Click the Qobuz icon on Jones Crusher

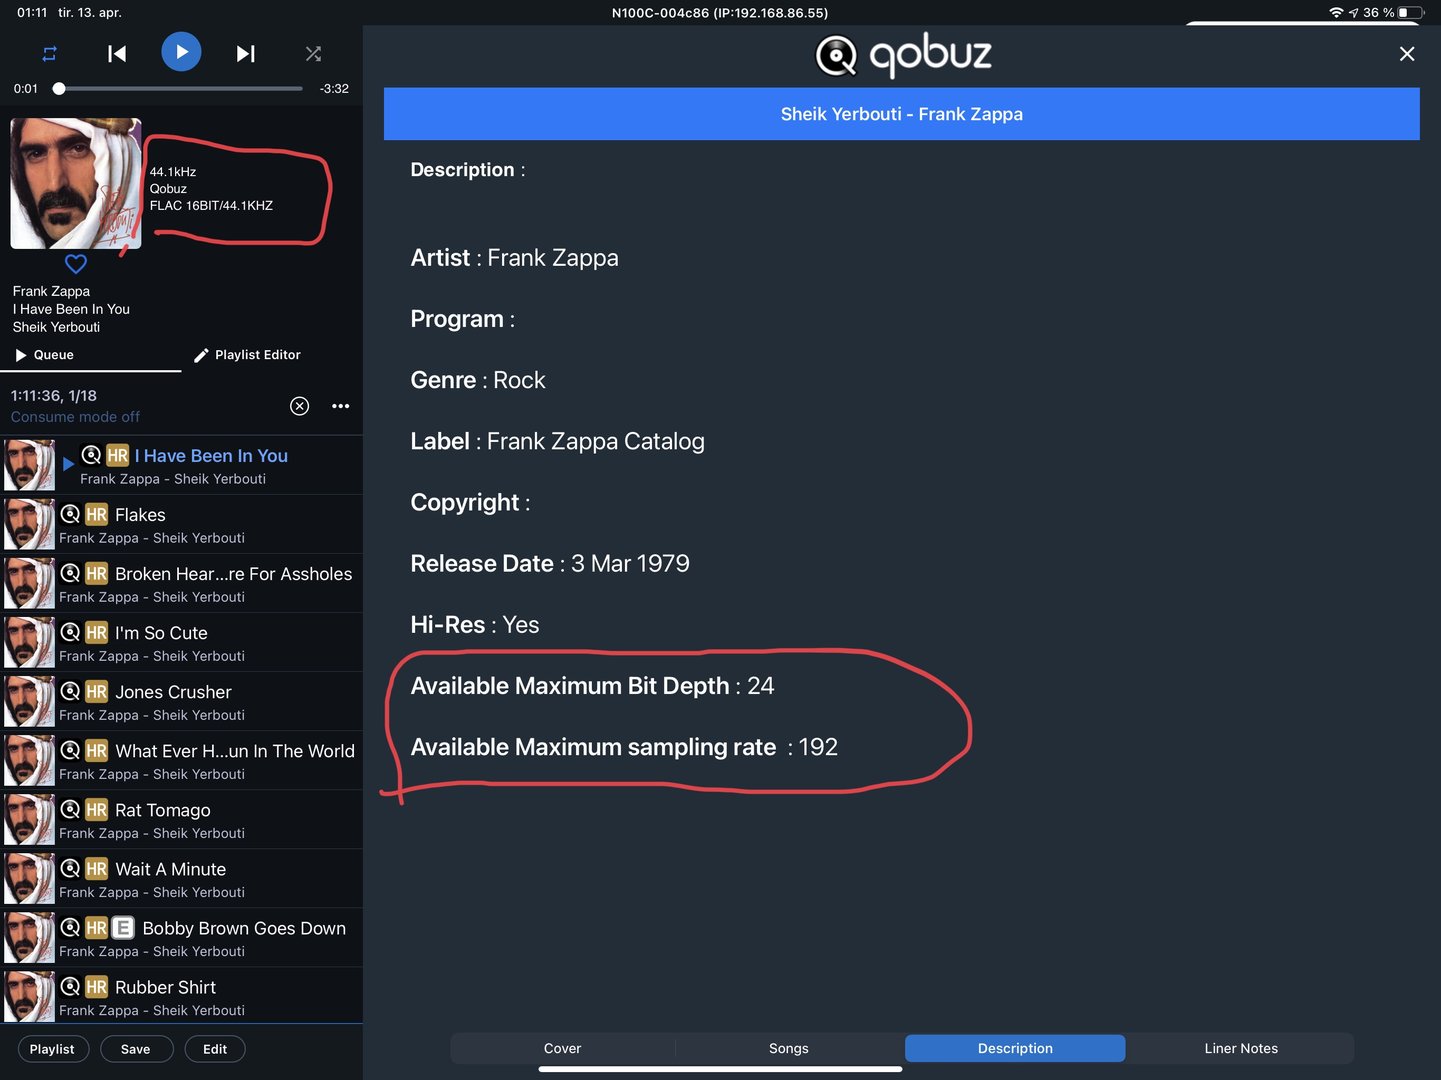(70, 691)
